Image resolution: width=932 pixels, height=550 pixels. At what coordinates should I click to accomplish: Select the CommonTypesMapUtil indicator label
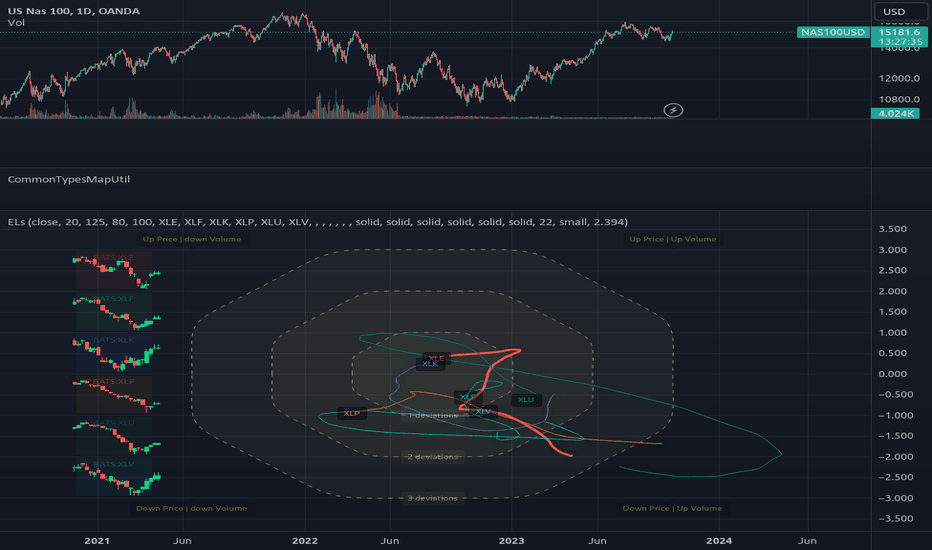68,179
